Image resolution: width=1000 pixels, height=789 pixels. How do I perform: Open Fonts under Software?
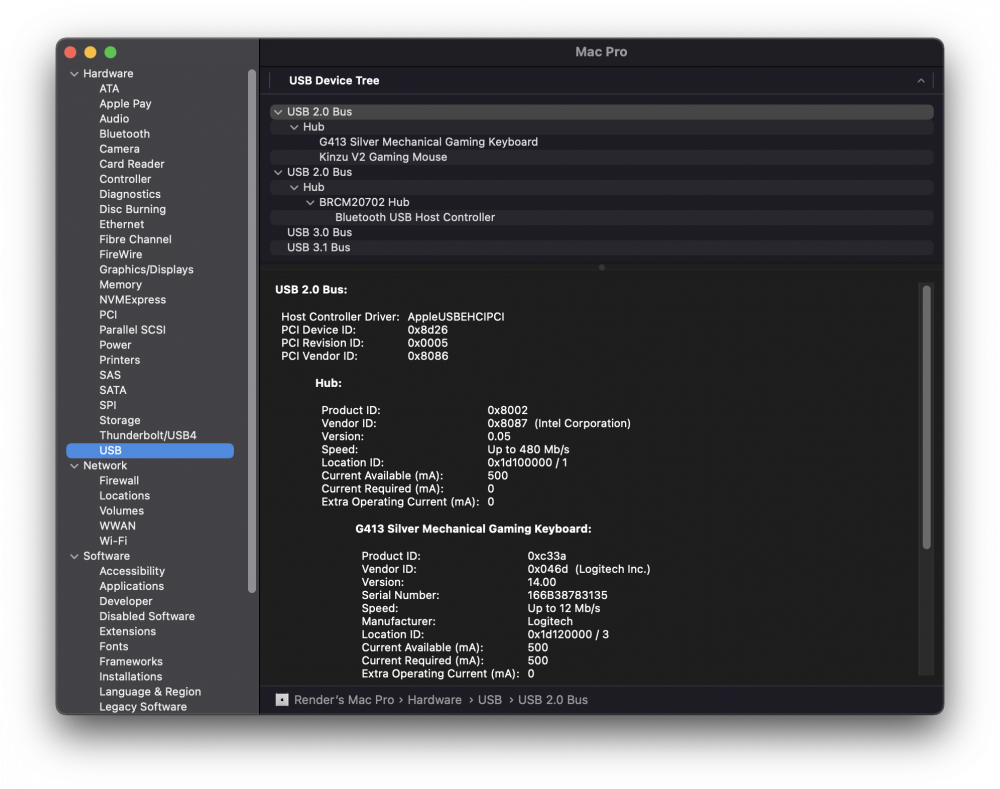pos(114,647)
